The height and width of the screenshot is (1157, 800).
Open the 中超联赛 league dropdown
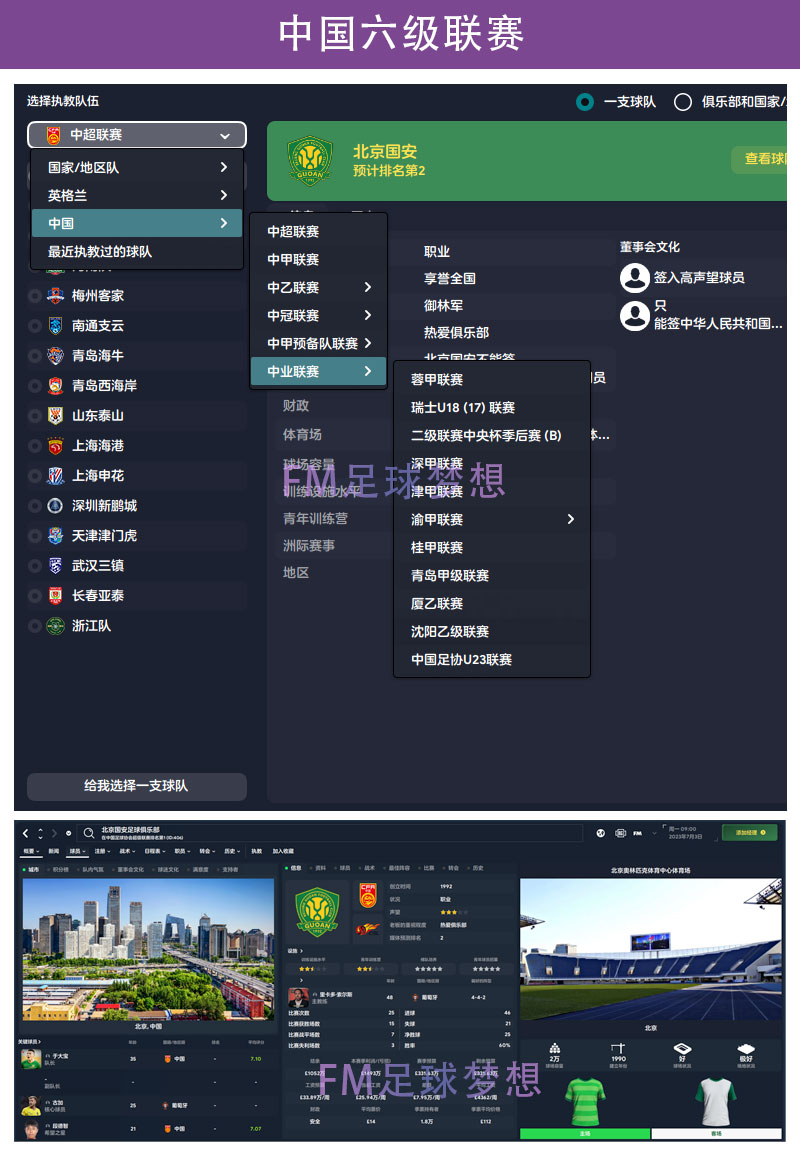click(137, 135)
